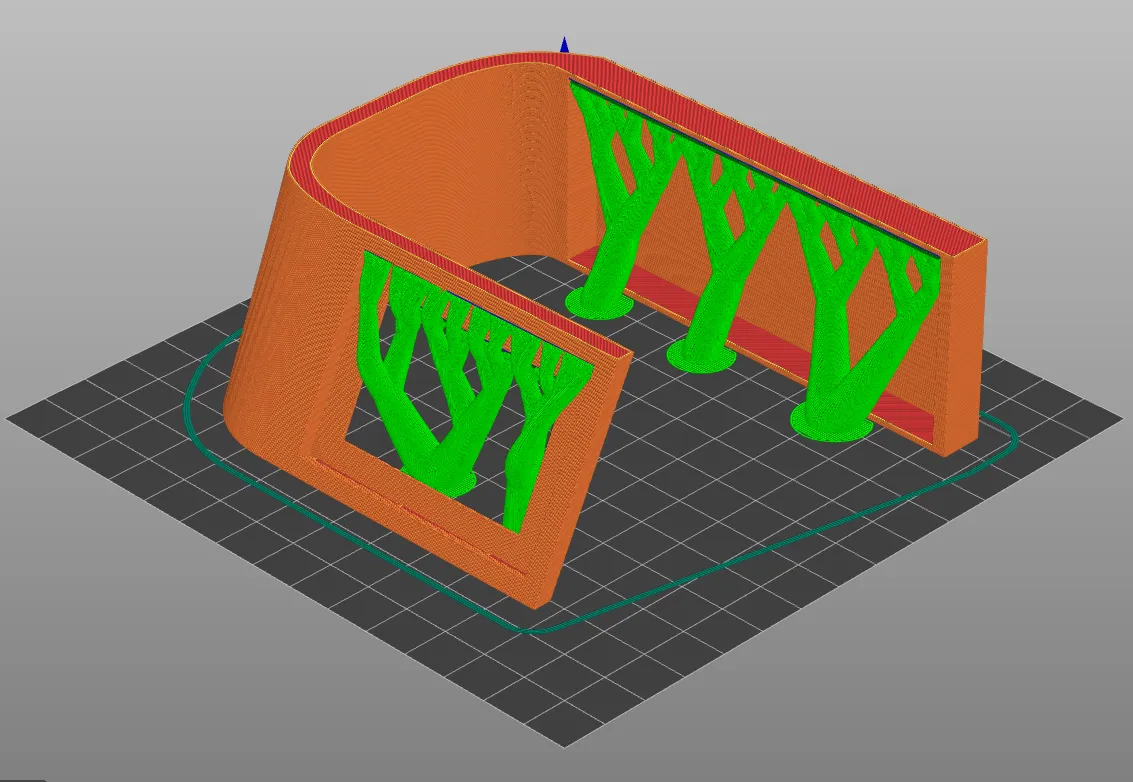Click the rightmost green tree support's round base
This screenshot has height=782, width=1133.
[831, 422]
